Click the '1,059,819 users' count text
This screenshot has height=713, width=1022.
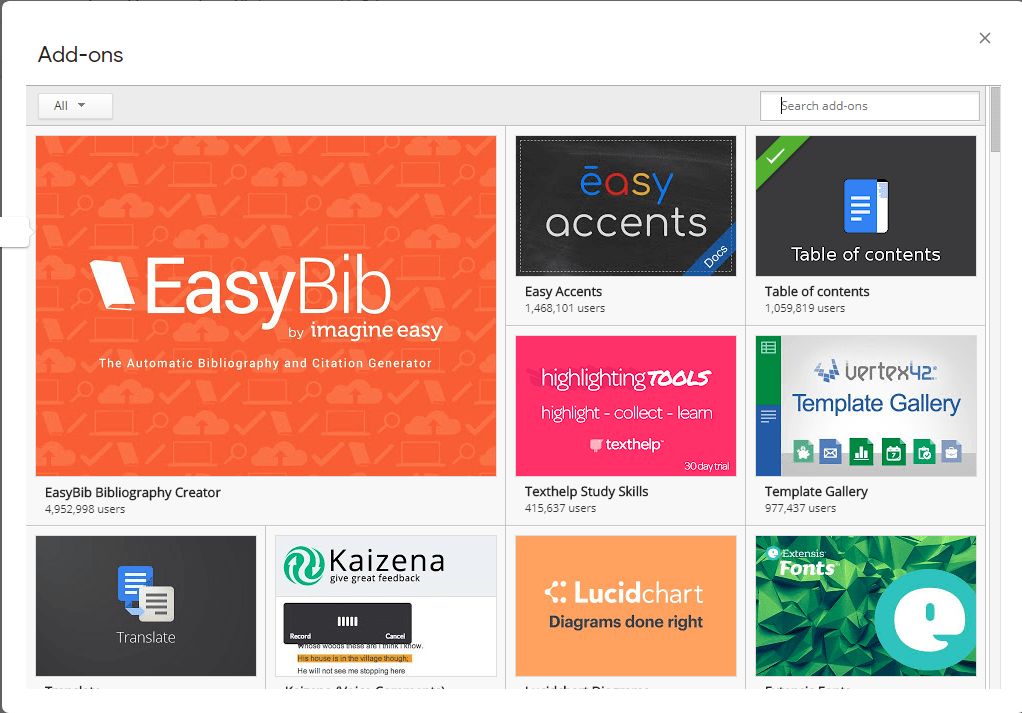tap(804, 308)
